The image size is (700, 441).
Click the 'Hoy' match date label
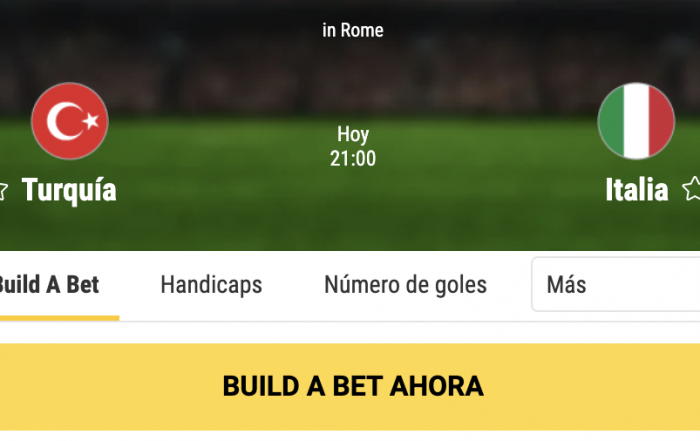tap(353, 134)
